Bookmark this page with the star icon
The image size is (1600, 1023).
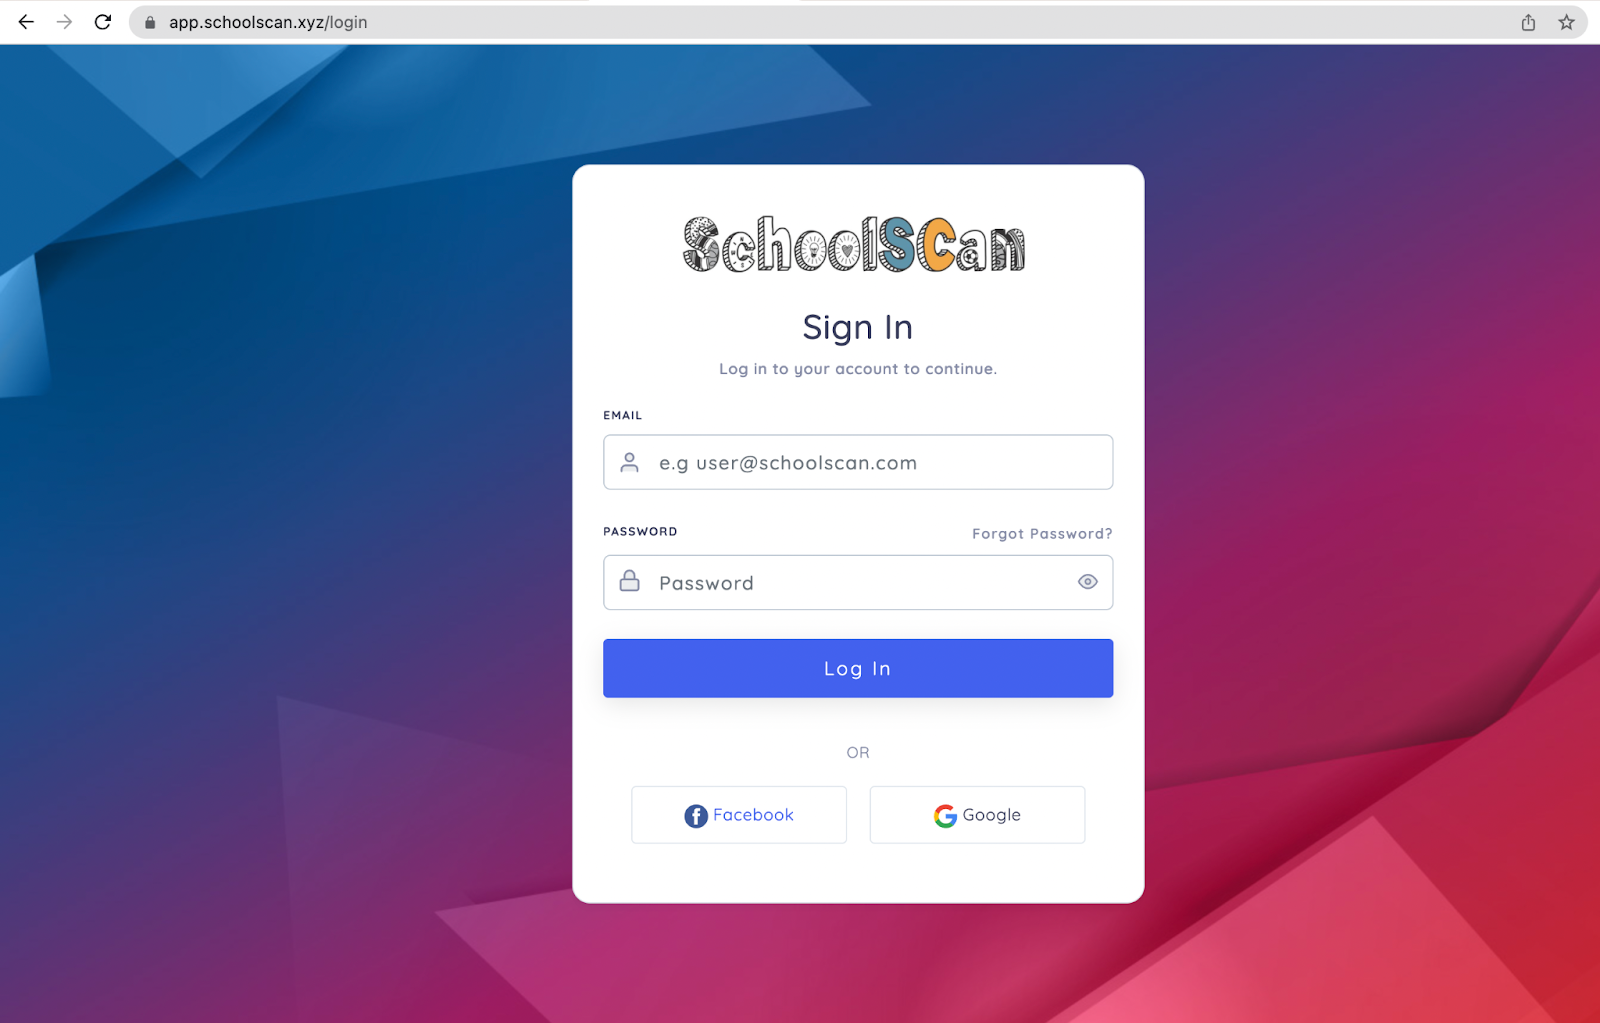point(1566,22)
